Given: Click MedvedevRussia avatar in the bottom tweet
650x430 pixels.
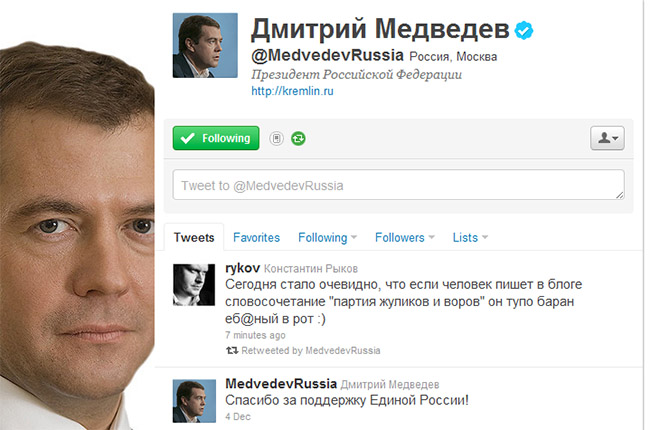Looking at the screenshot, I should pos(194,401).
